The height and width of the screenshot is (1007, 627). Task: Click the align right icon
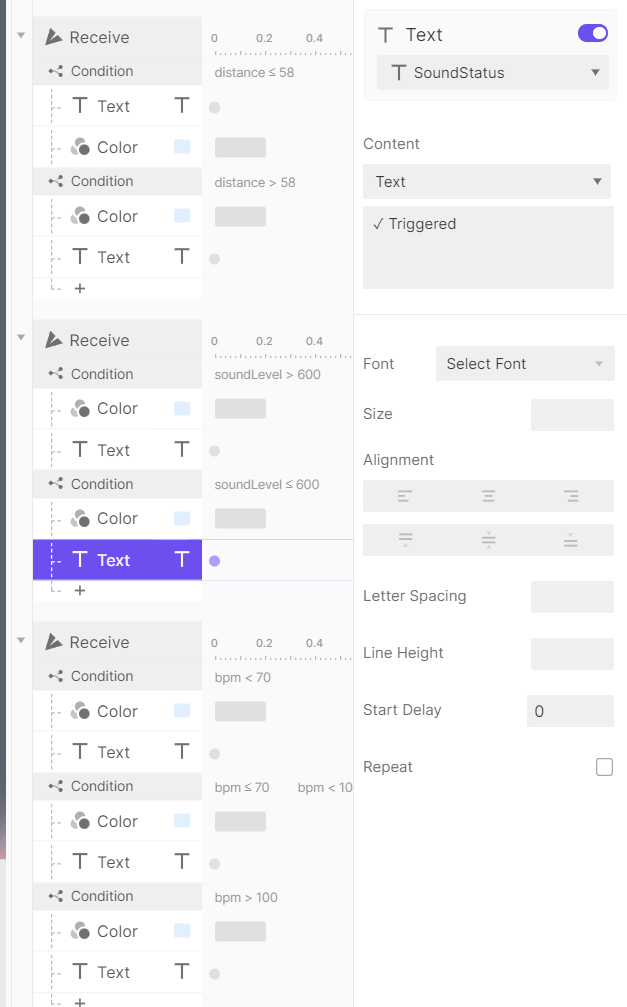[x=571, y=496]
